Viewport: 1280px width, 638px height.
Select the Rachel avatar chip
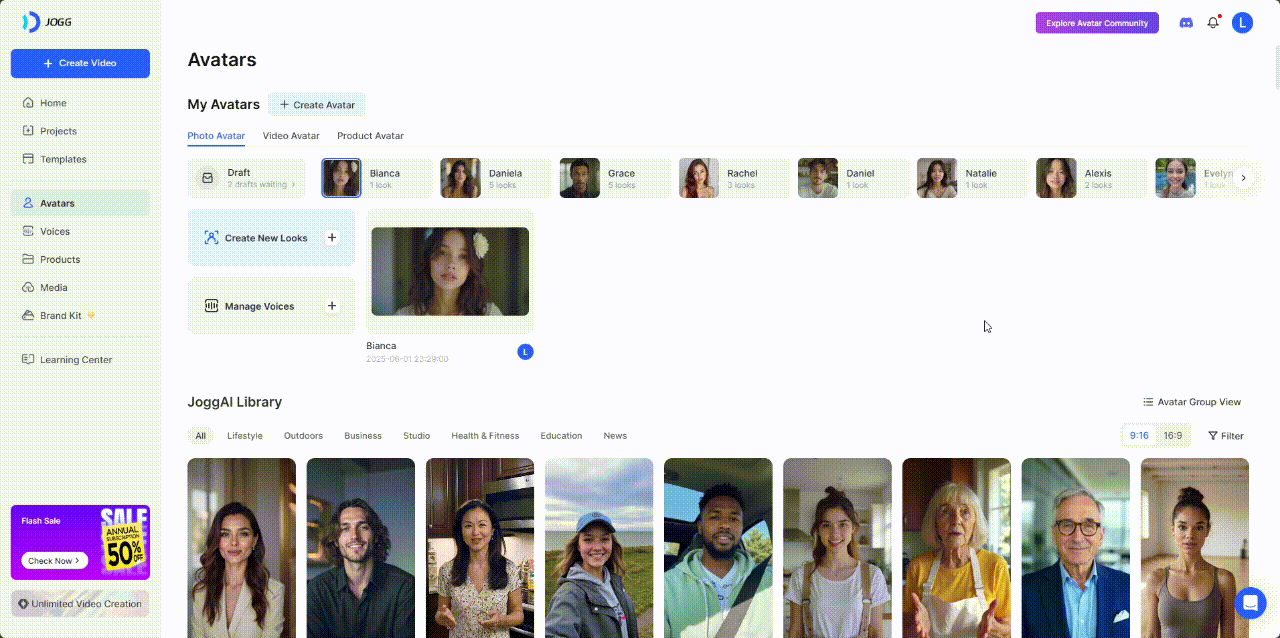tap(733, 178)
